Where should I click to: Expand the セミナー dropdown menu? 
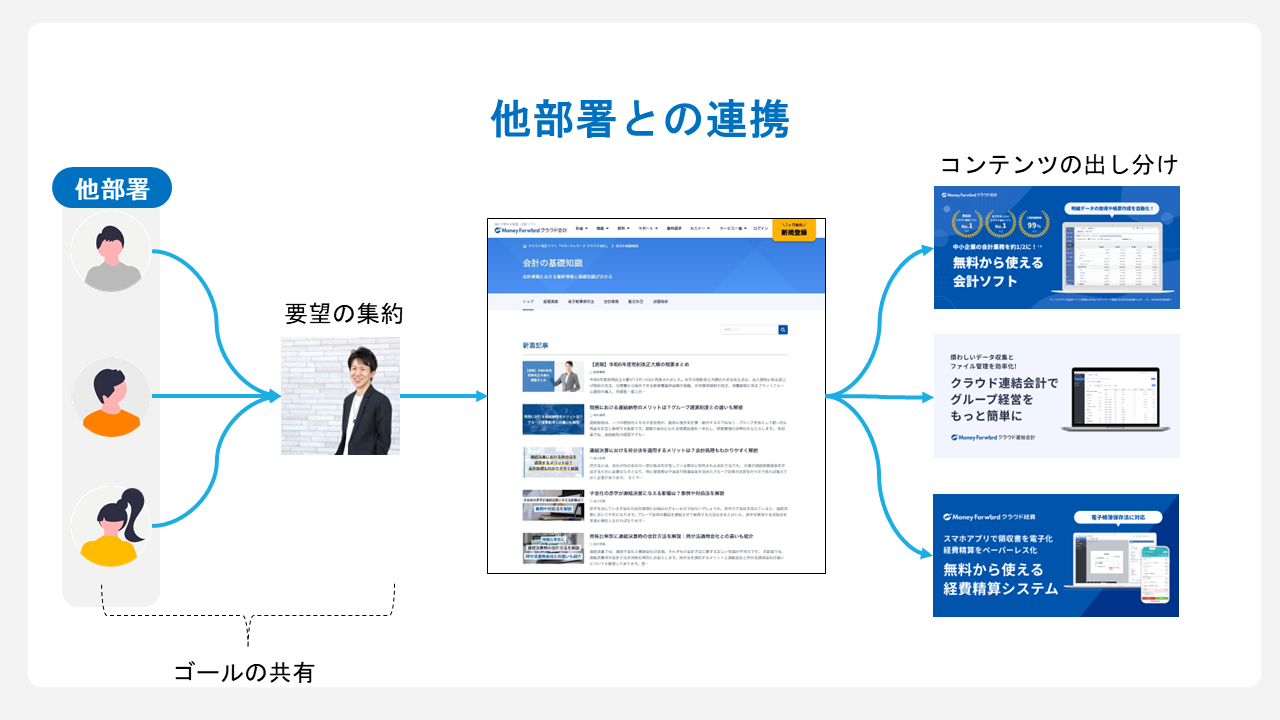[701, 229]
